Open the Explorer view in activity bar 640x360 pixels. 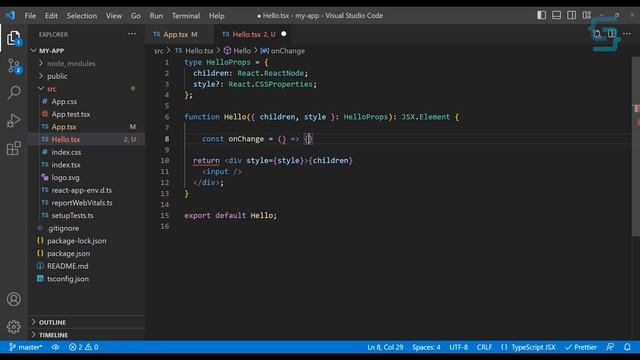click(13, 38)
